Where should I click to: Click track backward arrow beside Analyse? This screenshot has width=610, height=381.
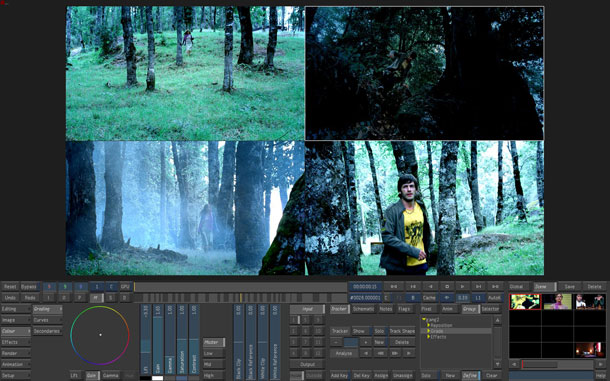[x=366, y=353]
